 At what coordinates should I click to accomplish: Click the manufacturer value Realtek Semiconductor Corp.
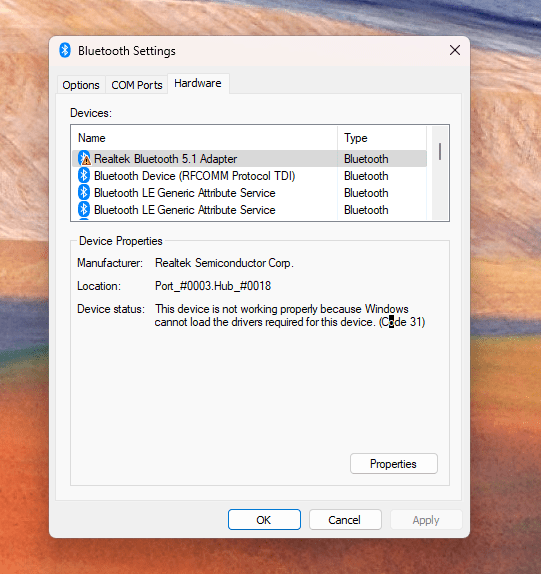(224, 263)
